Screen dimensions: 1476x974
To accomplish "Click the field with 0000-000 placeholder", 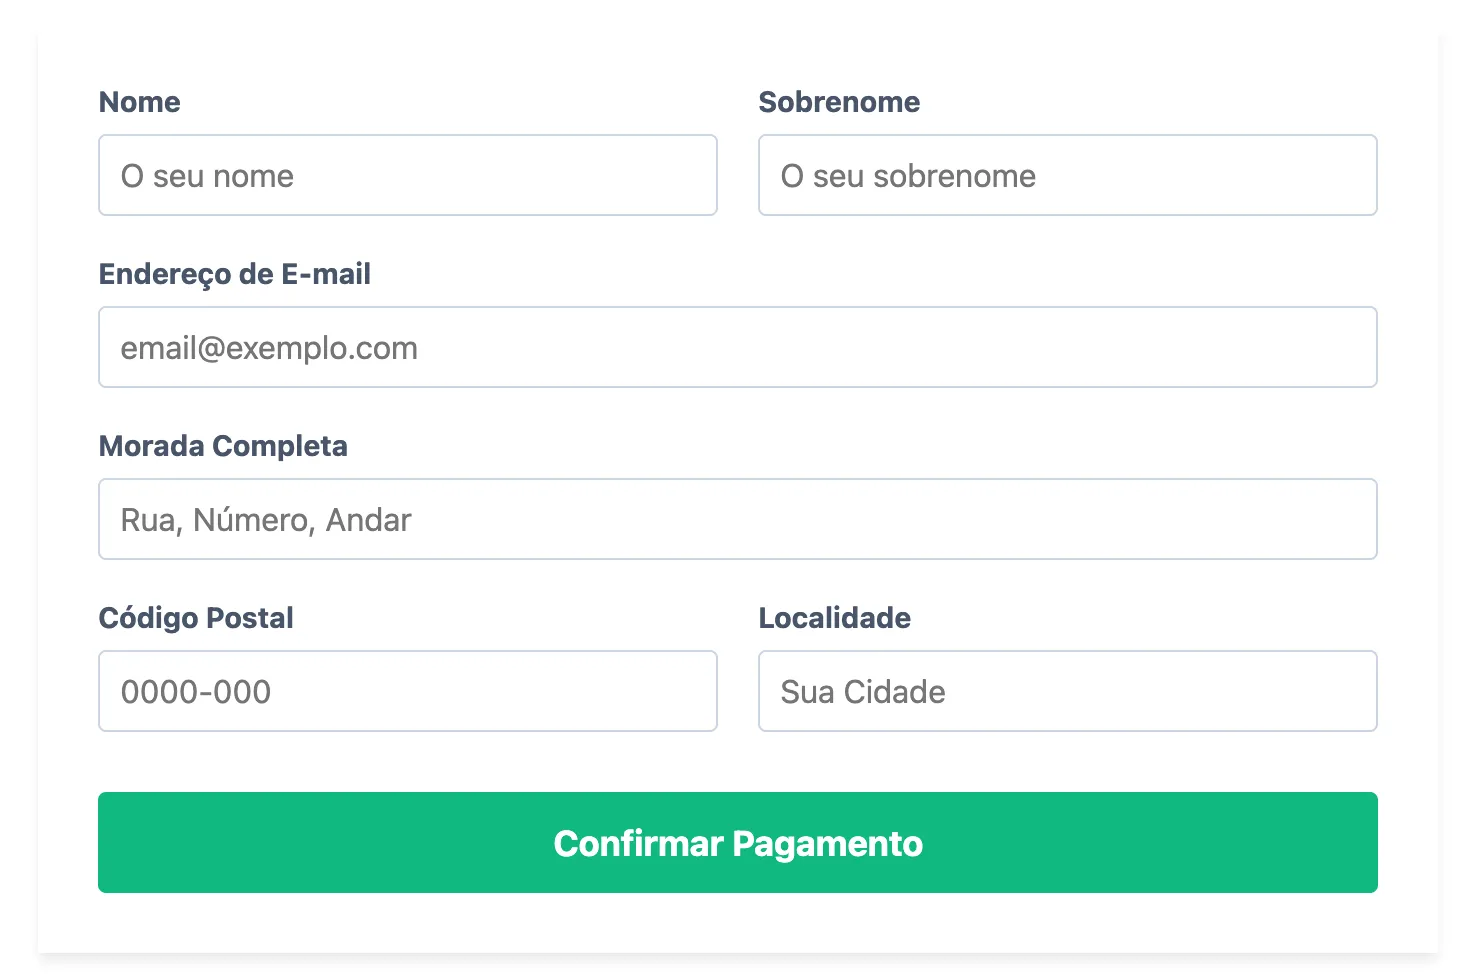I will click(408, 691).
